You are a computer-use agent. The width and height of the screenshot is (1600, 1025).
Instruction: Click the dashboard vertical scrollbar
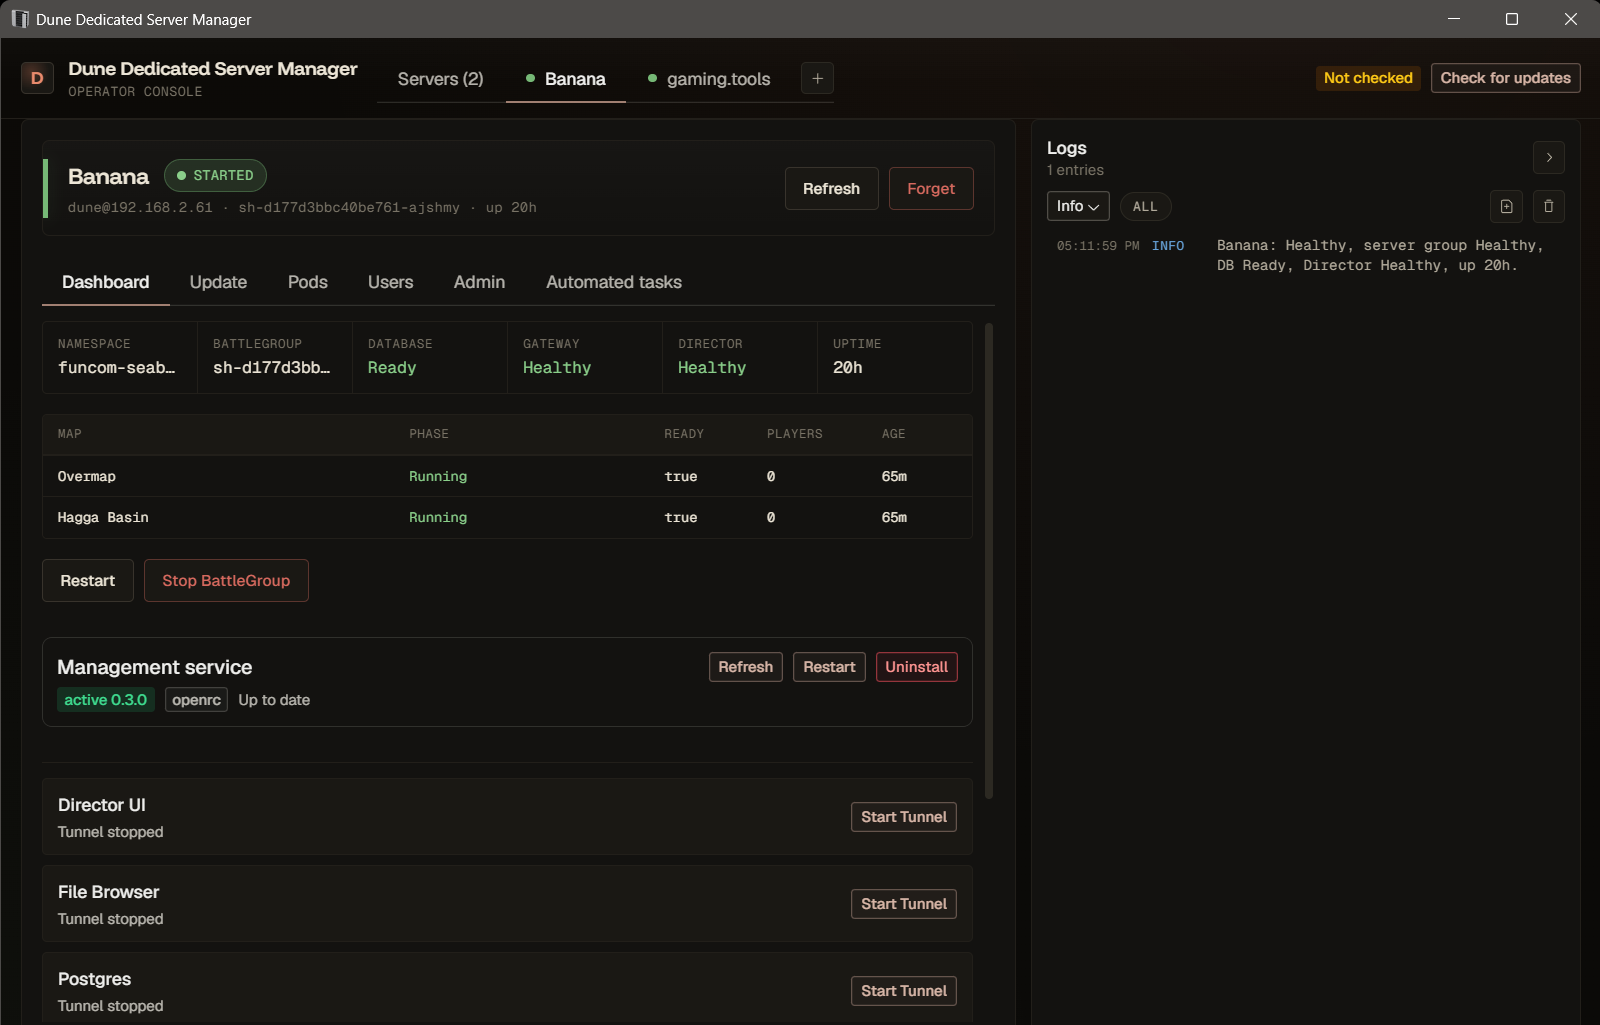tap(989, 560)
